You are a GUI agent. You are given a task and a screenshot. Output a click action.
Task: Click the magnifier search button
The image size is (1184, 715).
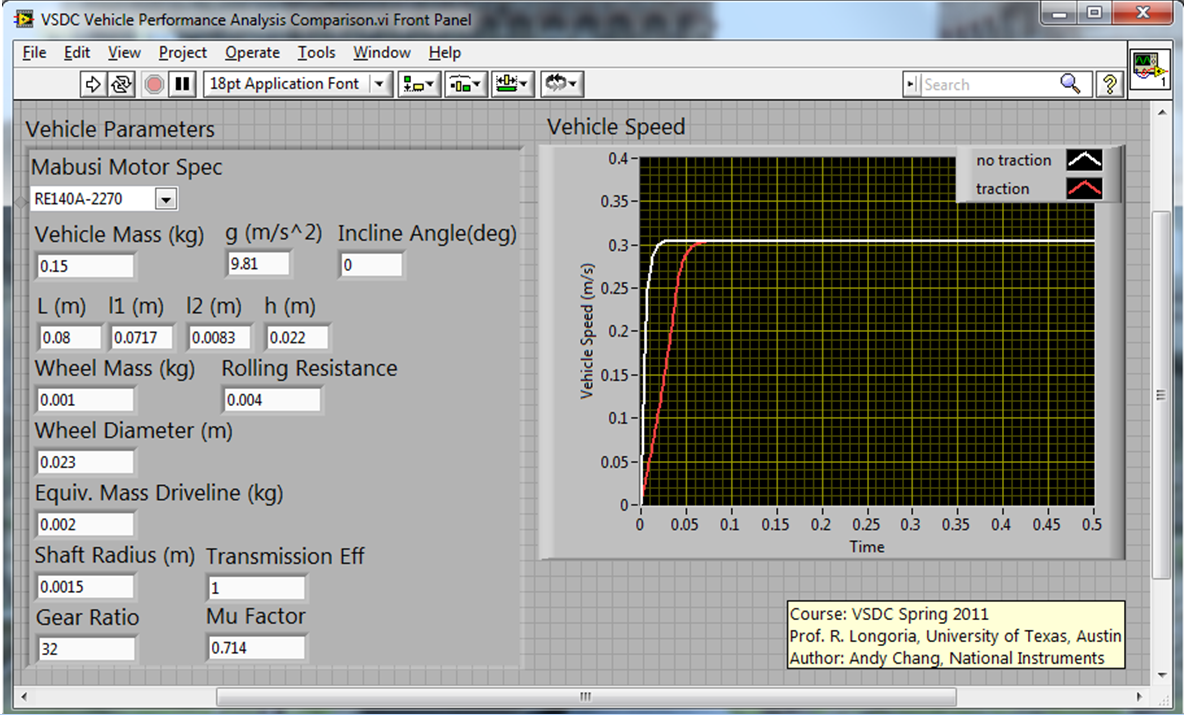[x=1070, y=84]
